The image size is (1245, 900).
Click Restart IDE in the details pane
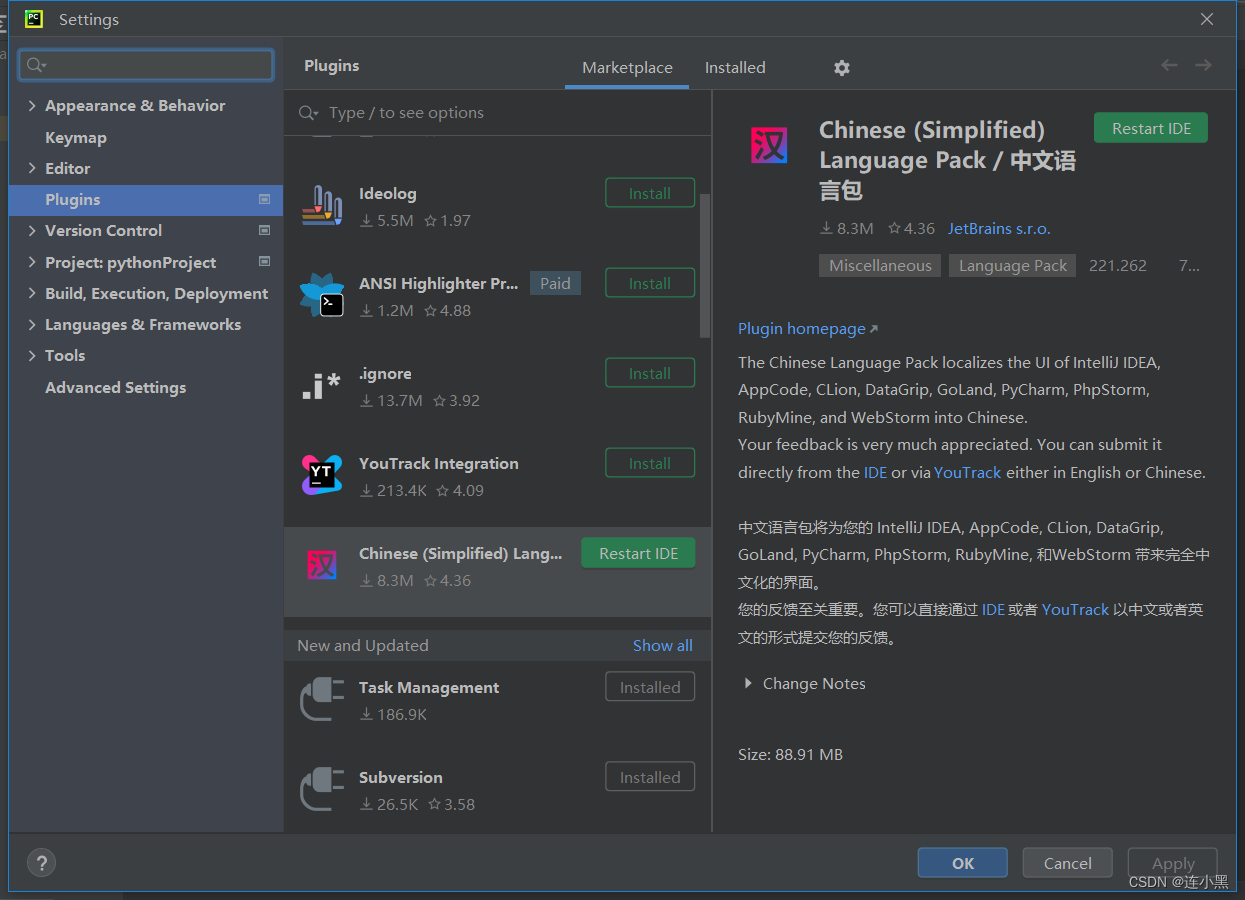point(1151,128)
